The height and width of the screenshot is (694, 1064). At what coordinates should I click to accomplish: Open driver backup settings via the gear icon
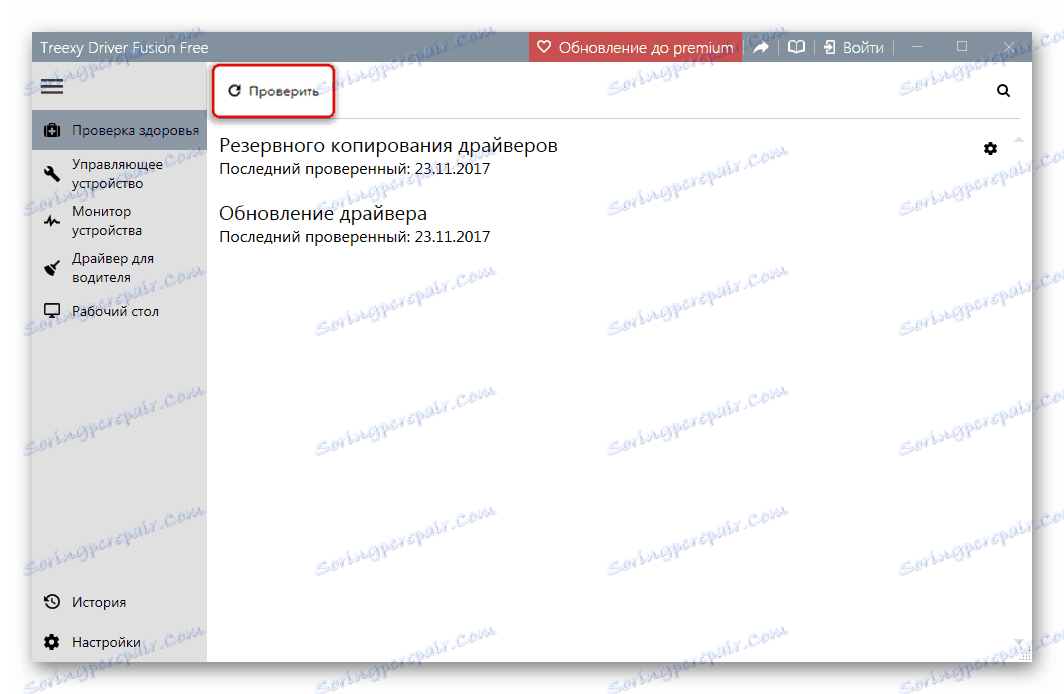[x=990, y=148]
